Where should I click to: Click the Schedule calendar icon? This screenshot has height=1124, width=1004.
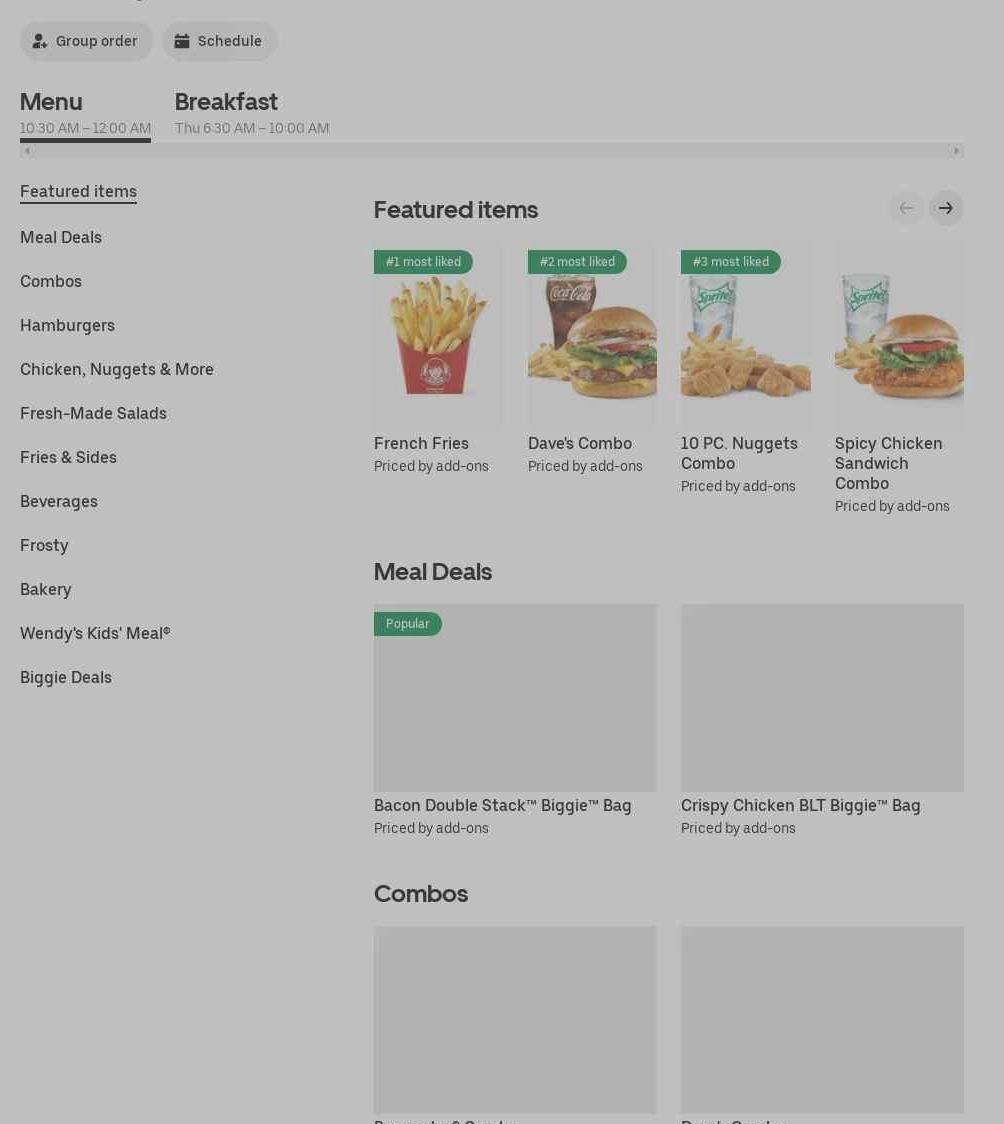pos(182,42)
